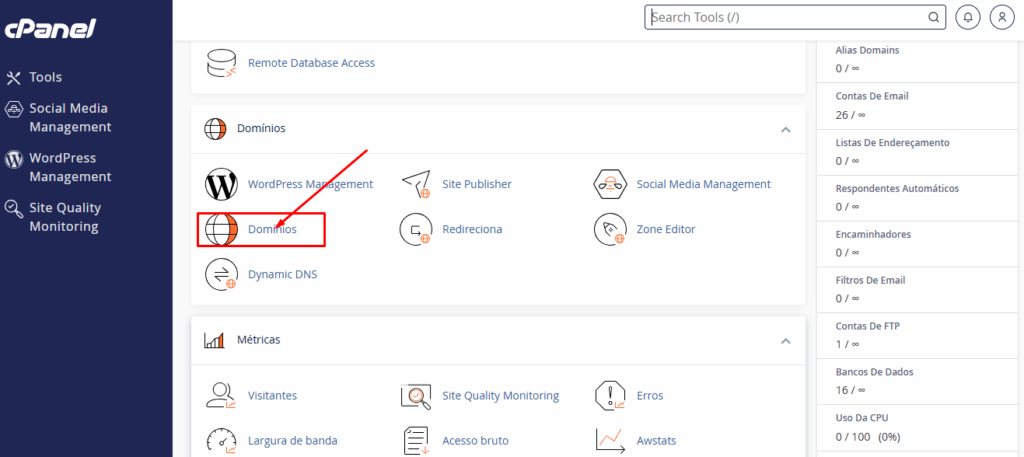Screen dimensions: 1024x457
Task: Click the Zone Editor icon
Action: [610, 229]
